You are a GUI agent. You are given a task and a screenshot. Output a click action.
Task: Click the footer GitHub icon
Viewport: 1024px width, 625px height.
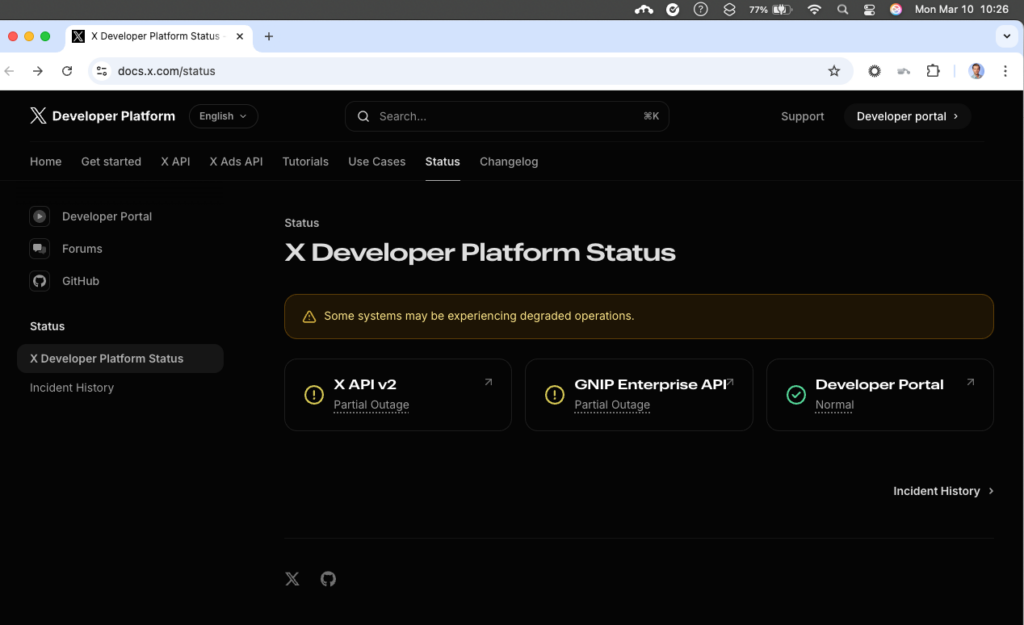(328, 579)
